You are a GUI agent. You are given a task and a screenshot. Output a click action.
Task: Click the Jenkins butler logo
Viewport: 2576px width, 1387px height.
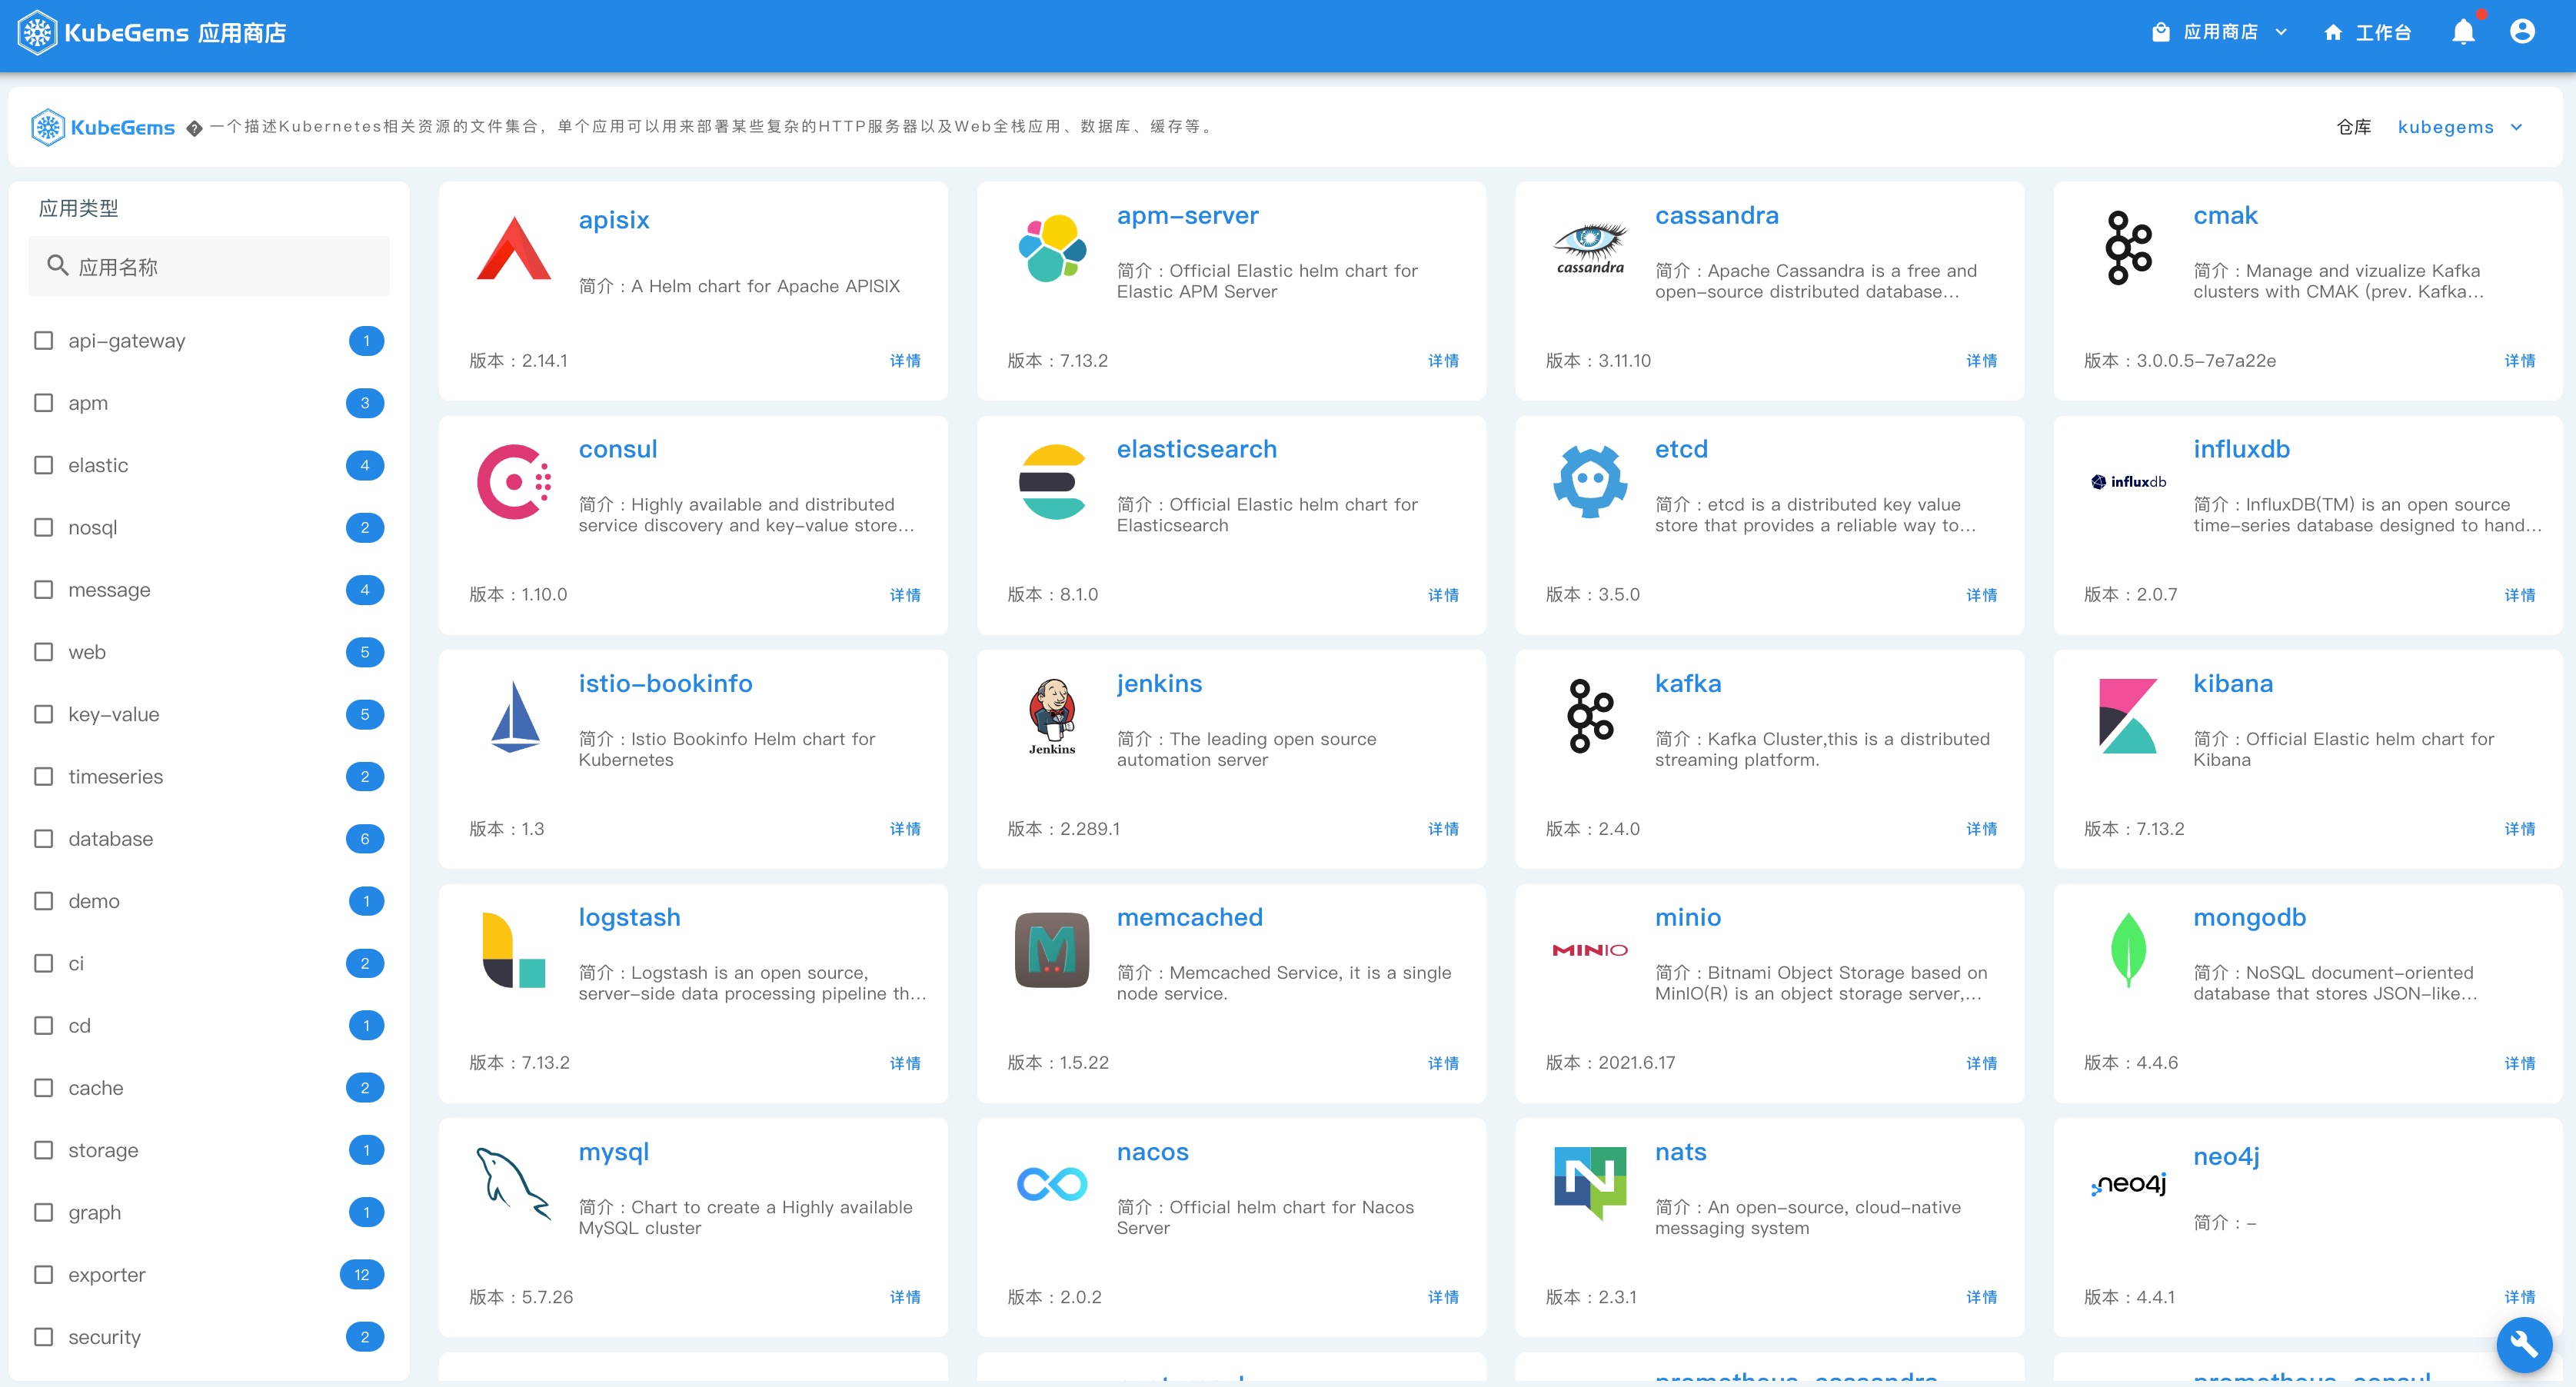tap(1052, 716)
